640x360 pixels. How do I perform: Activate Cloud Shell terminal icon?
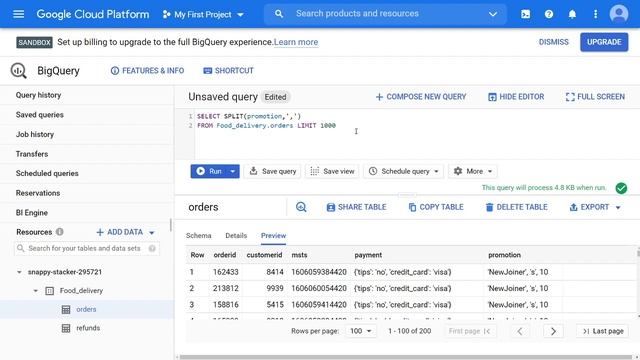[x=525, y=14]
